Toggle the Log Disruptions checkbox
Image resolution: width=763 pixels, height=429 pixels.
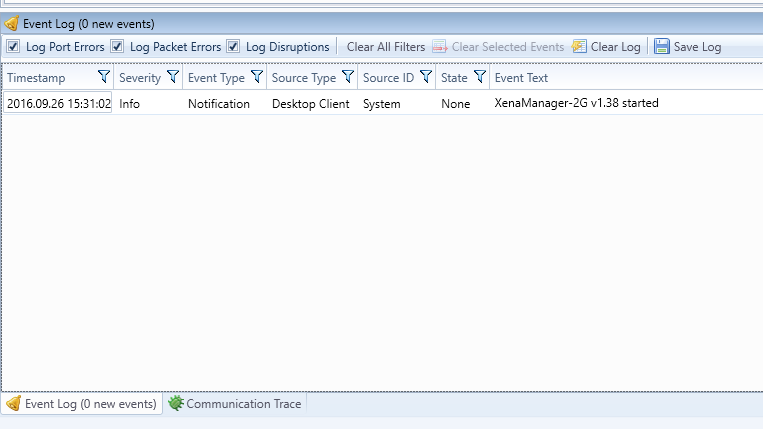[233, 47]
